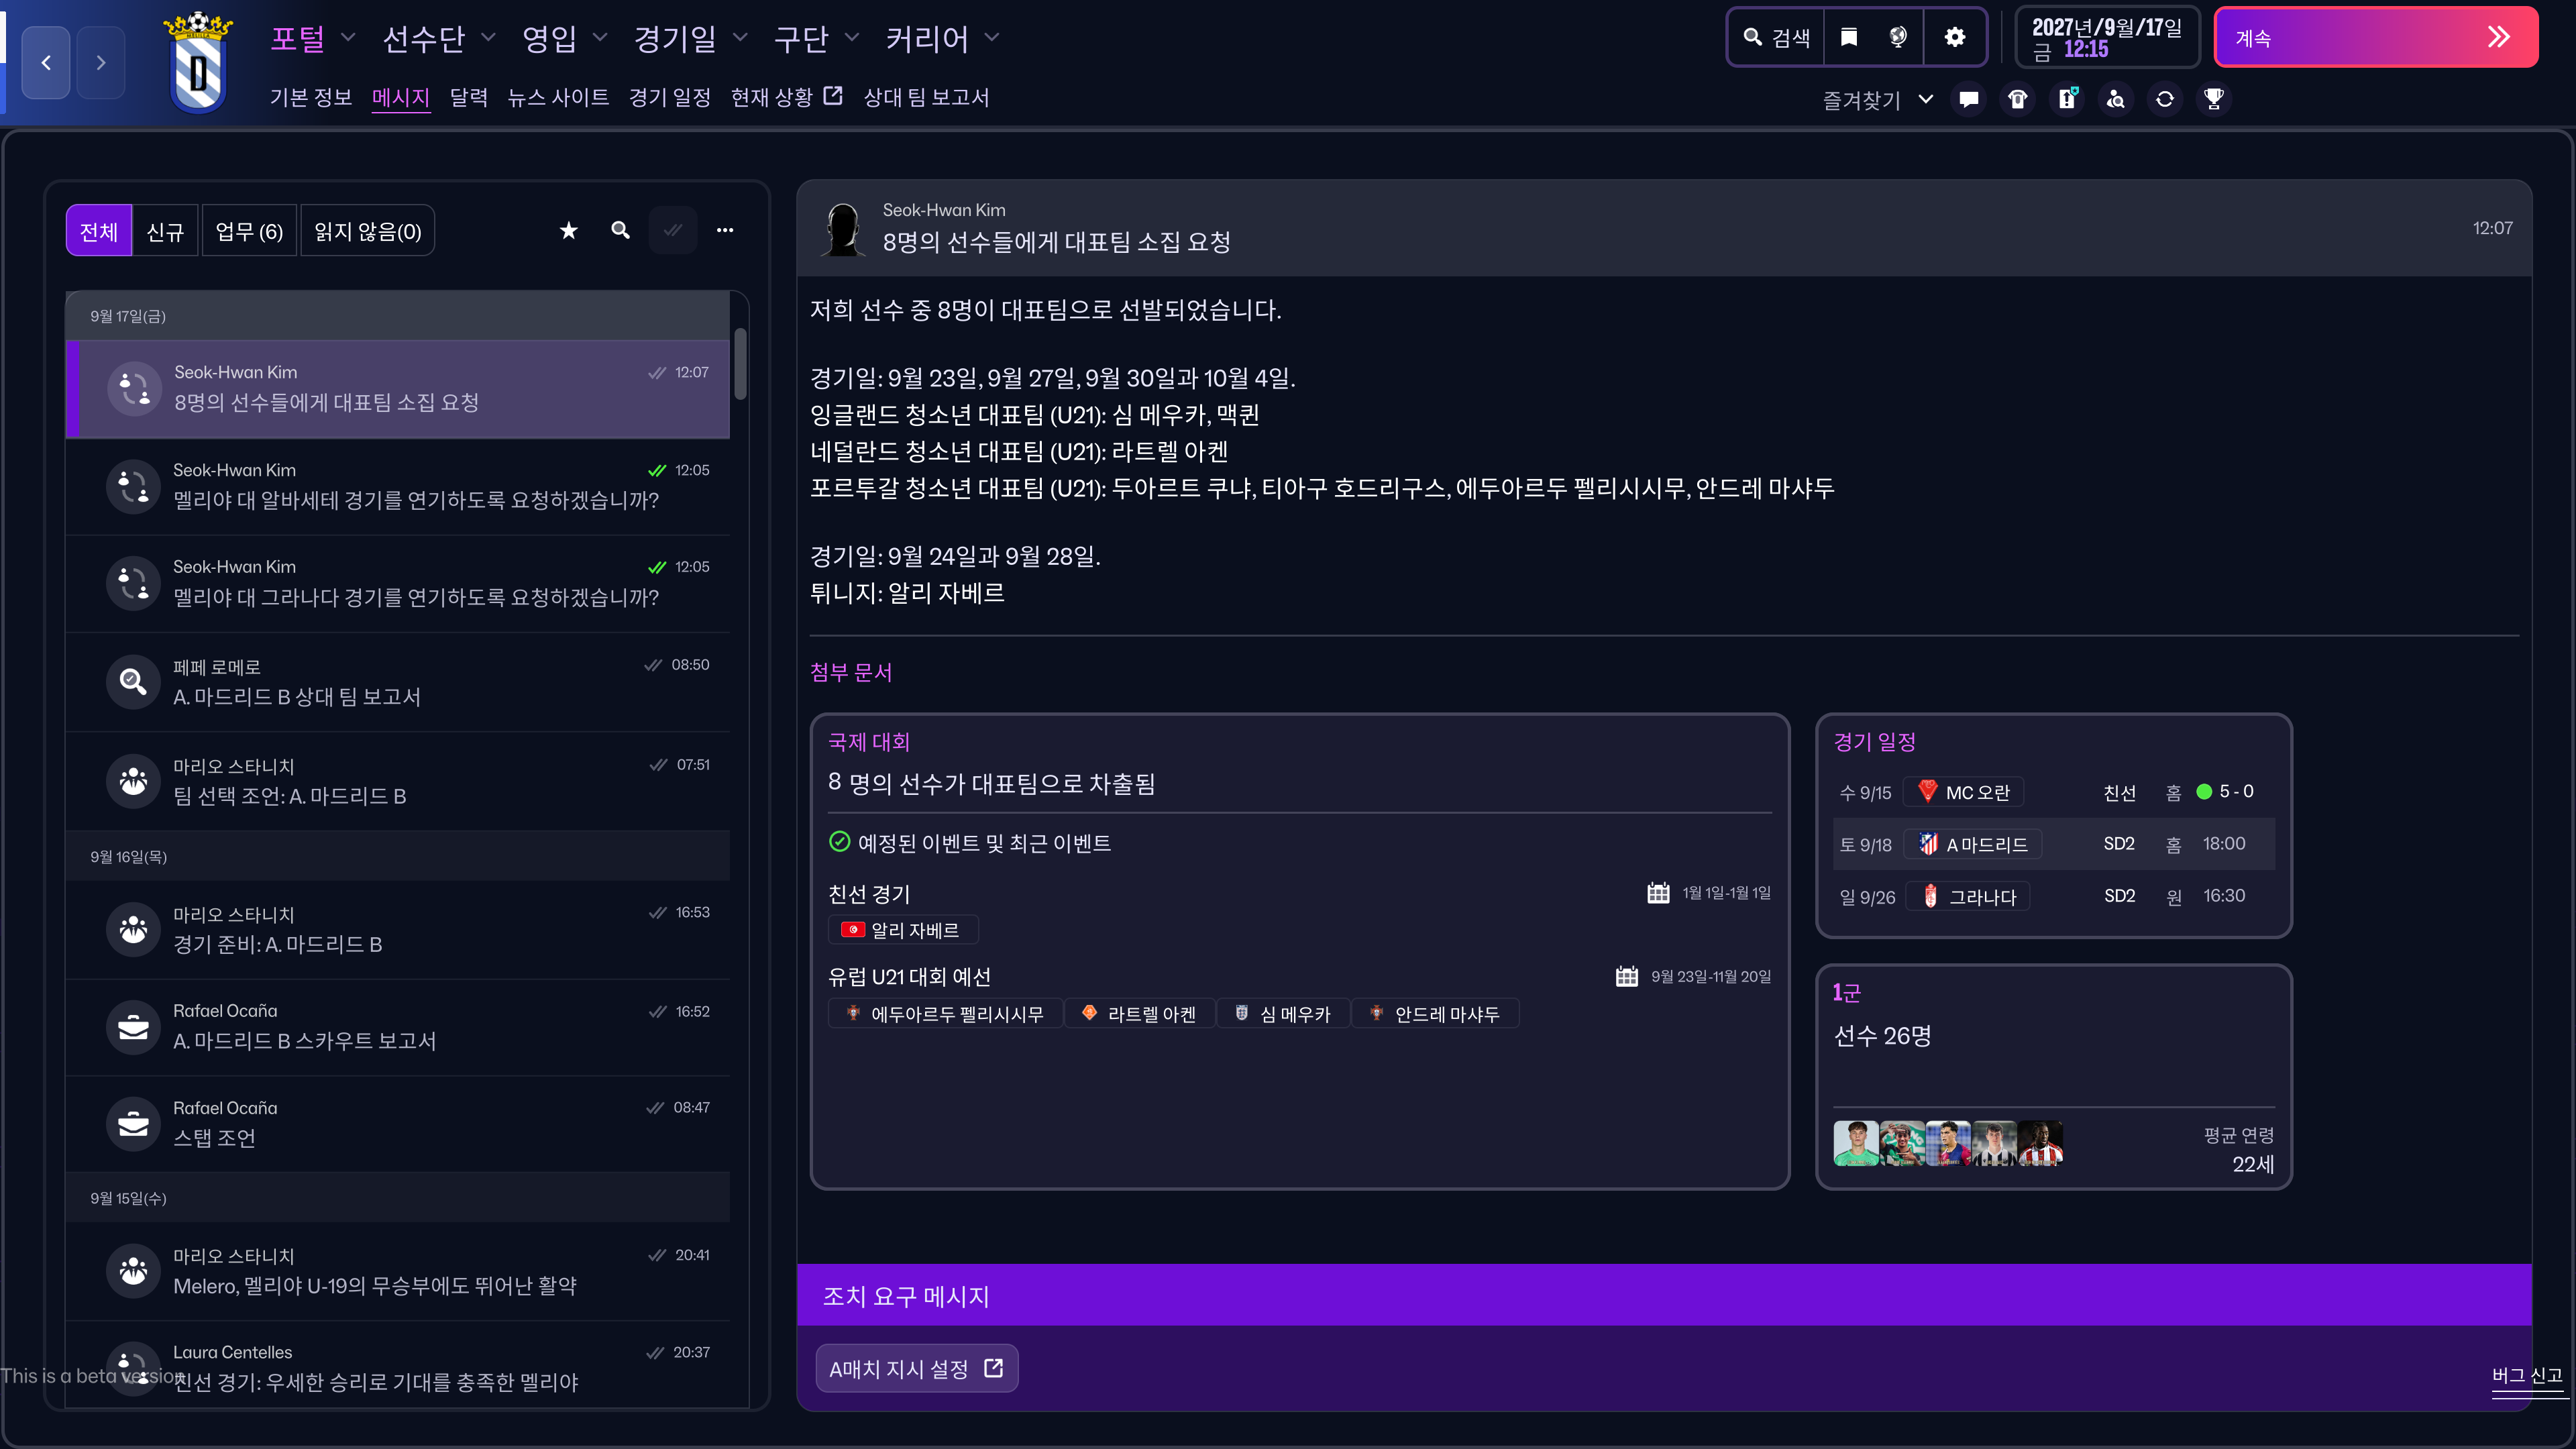Open the player search shortcut icon

coord(2116,99)
